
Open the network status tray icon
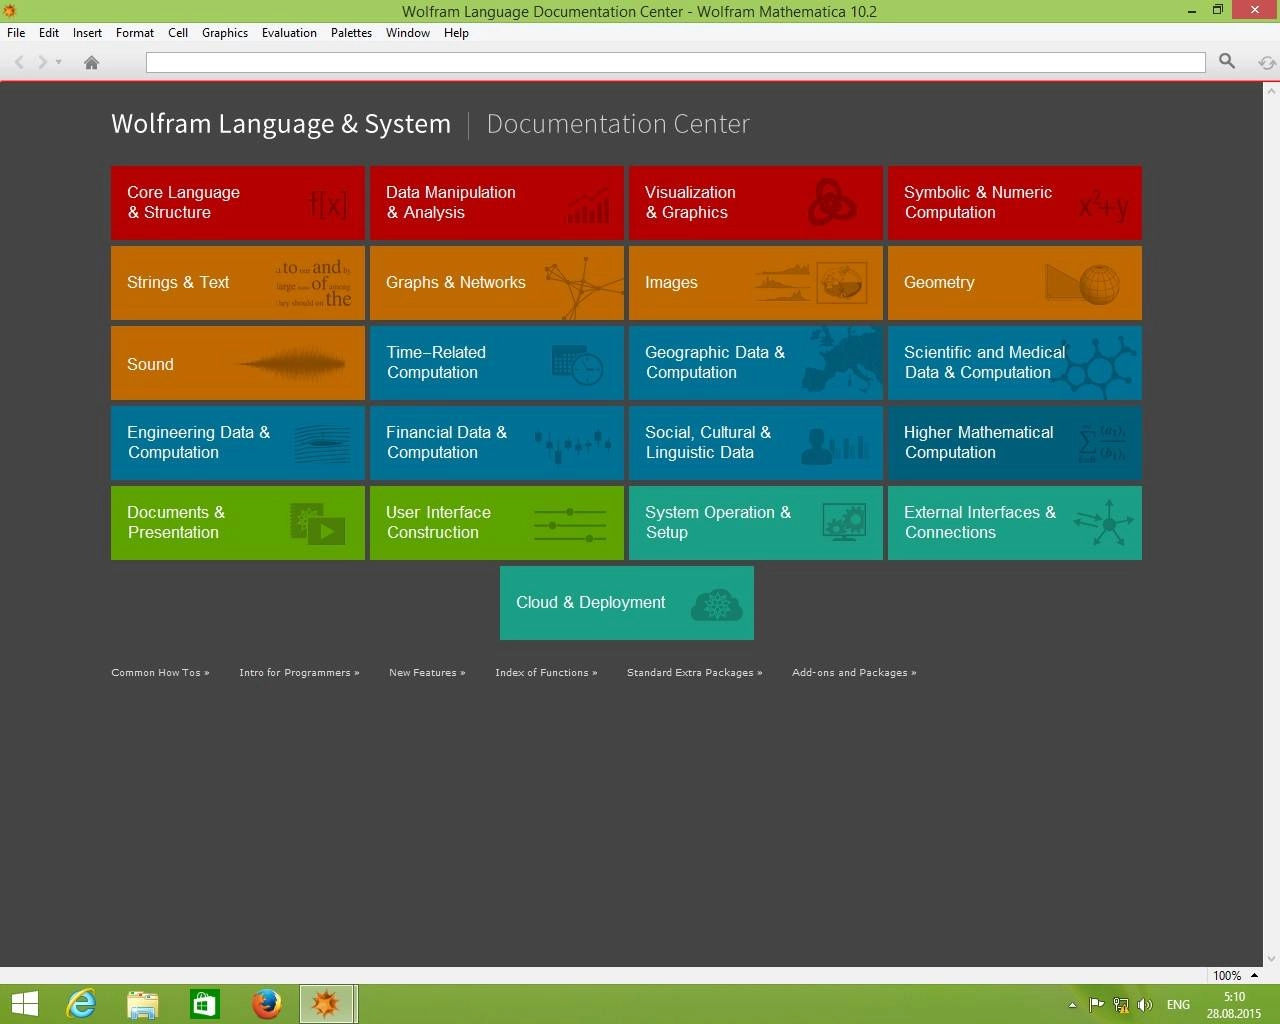(1121, 1005)
